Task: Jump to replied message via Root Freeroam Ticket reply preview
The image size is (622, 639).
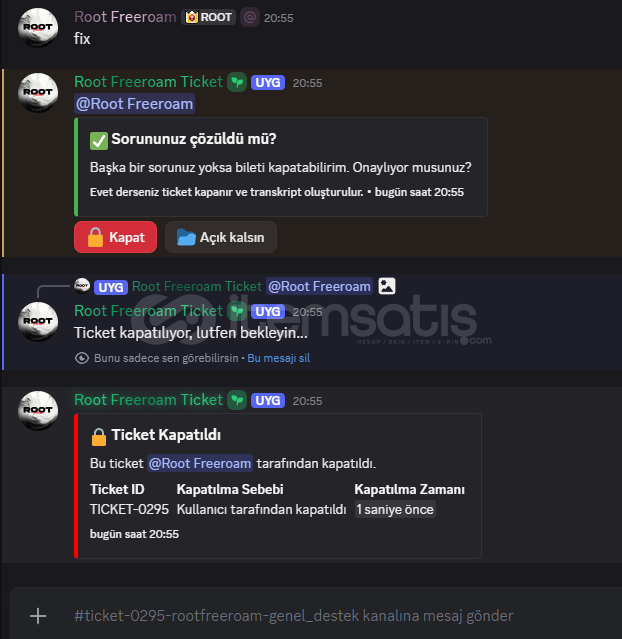Action: coord(197,286)
